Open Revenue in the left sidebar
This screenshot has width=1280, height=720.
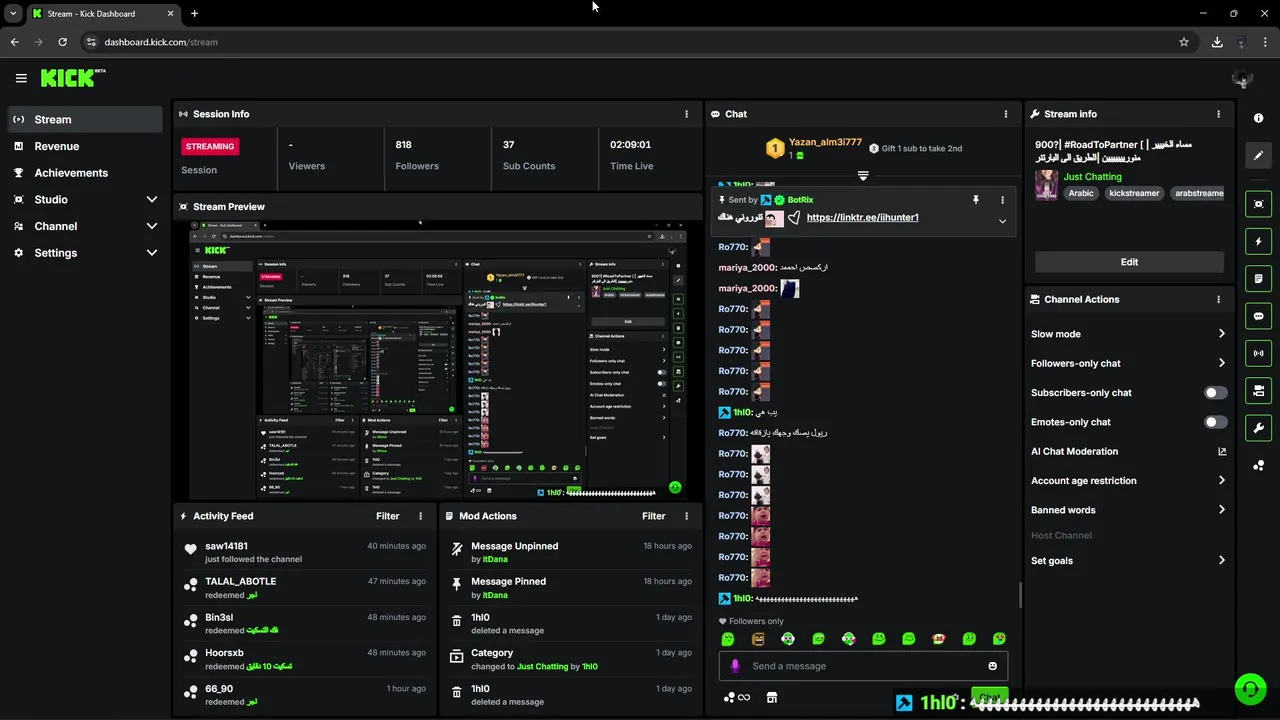85,146
